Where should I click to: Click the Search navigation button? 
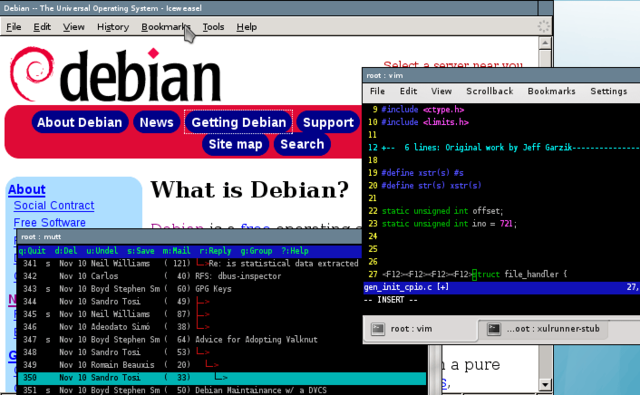302,144
